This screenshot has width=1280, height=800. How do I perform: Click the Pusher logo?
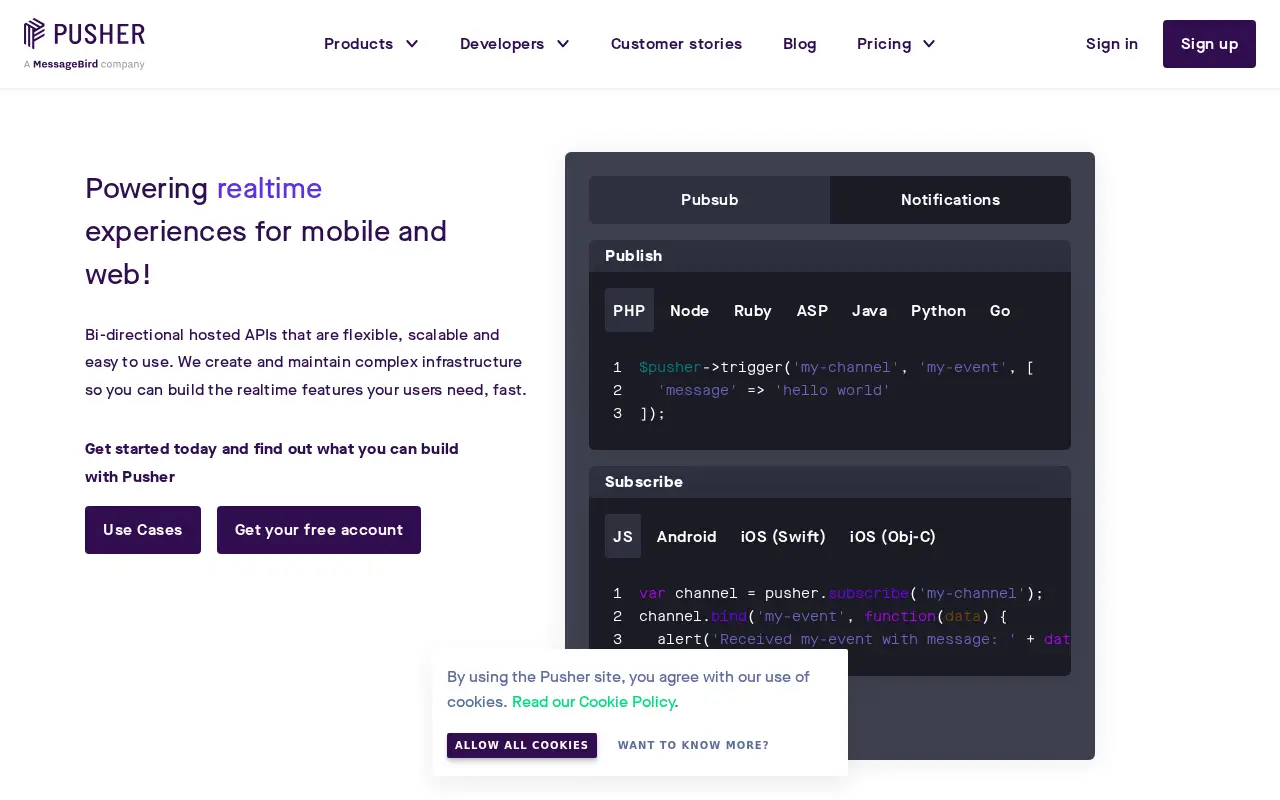coord(84,34)
